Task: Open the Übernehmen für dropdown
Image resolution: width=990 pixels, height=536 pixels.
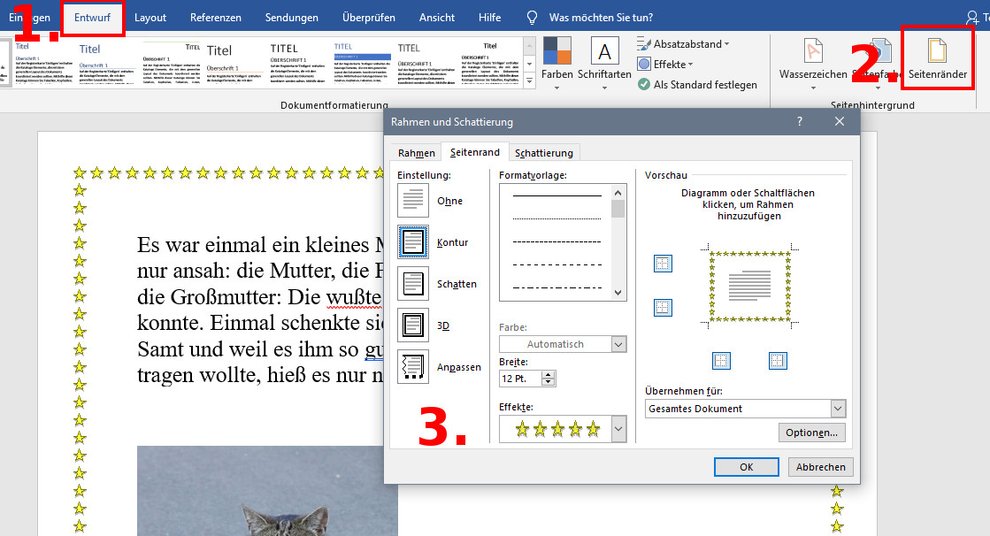Action: pyautogui.click(x=837, y=408)
